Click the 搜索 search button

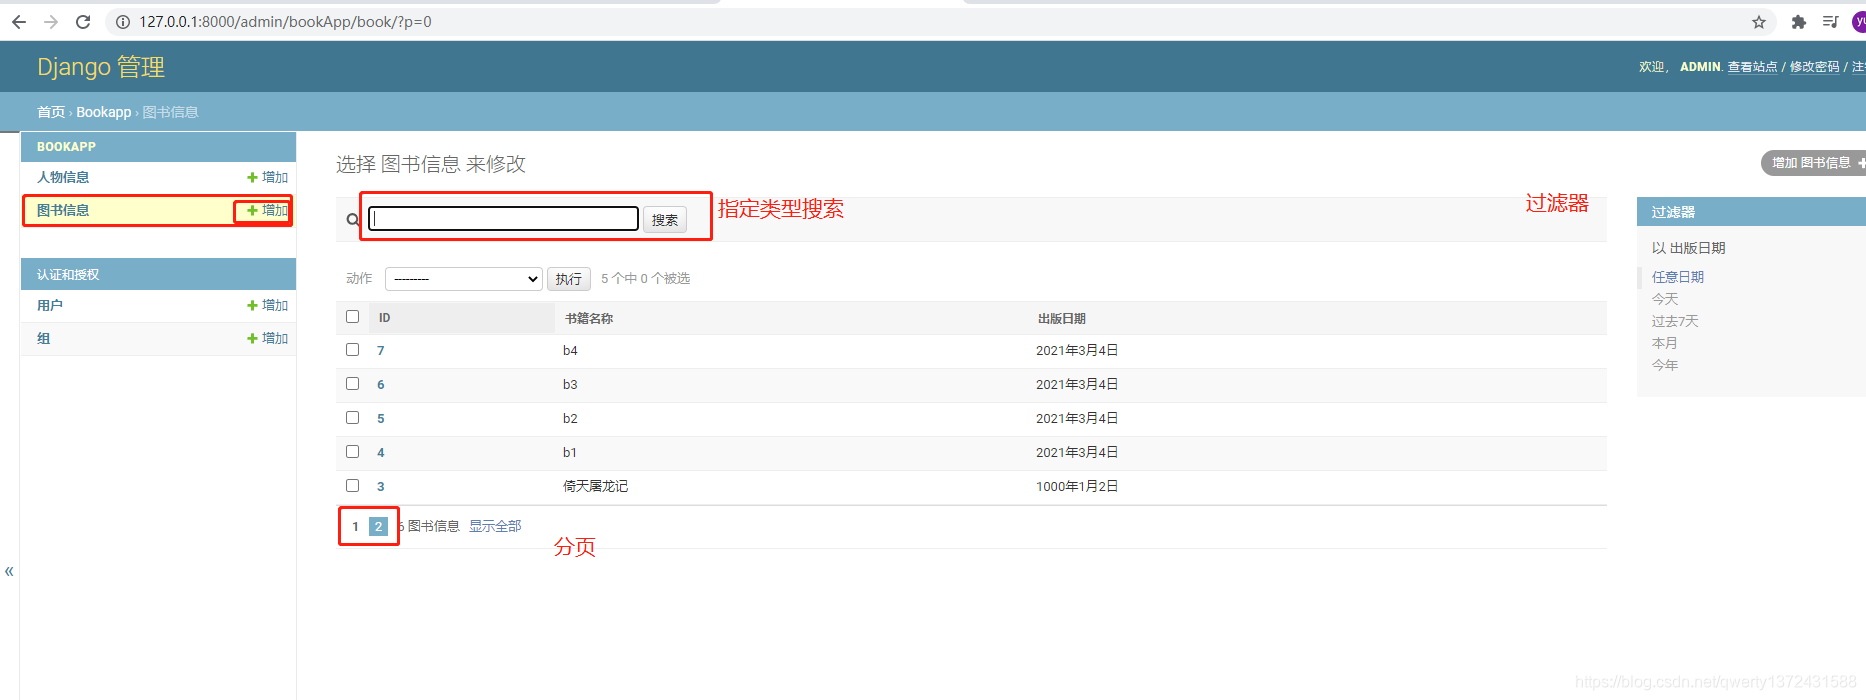665,220
